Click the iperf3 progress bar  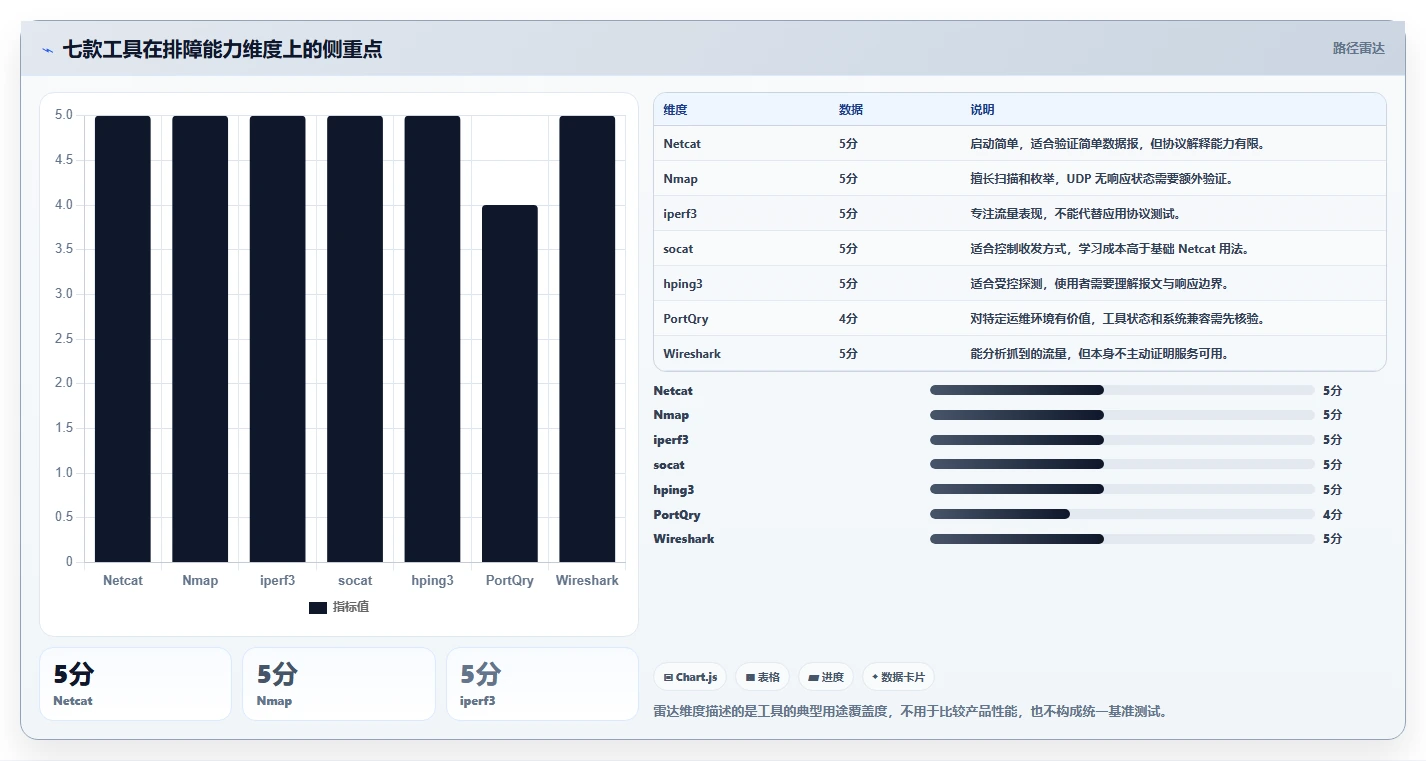point(1122,440)
